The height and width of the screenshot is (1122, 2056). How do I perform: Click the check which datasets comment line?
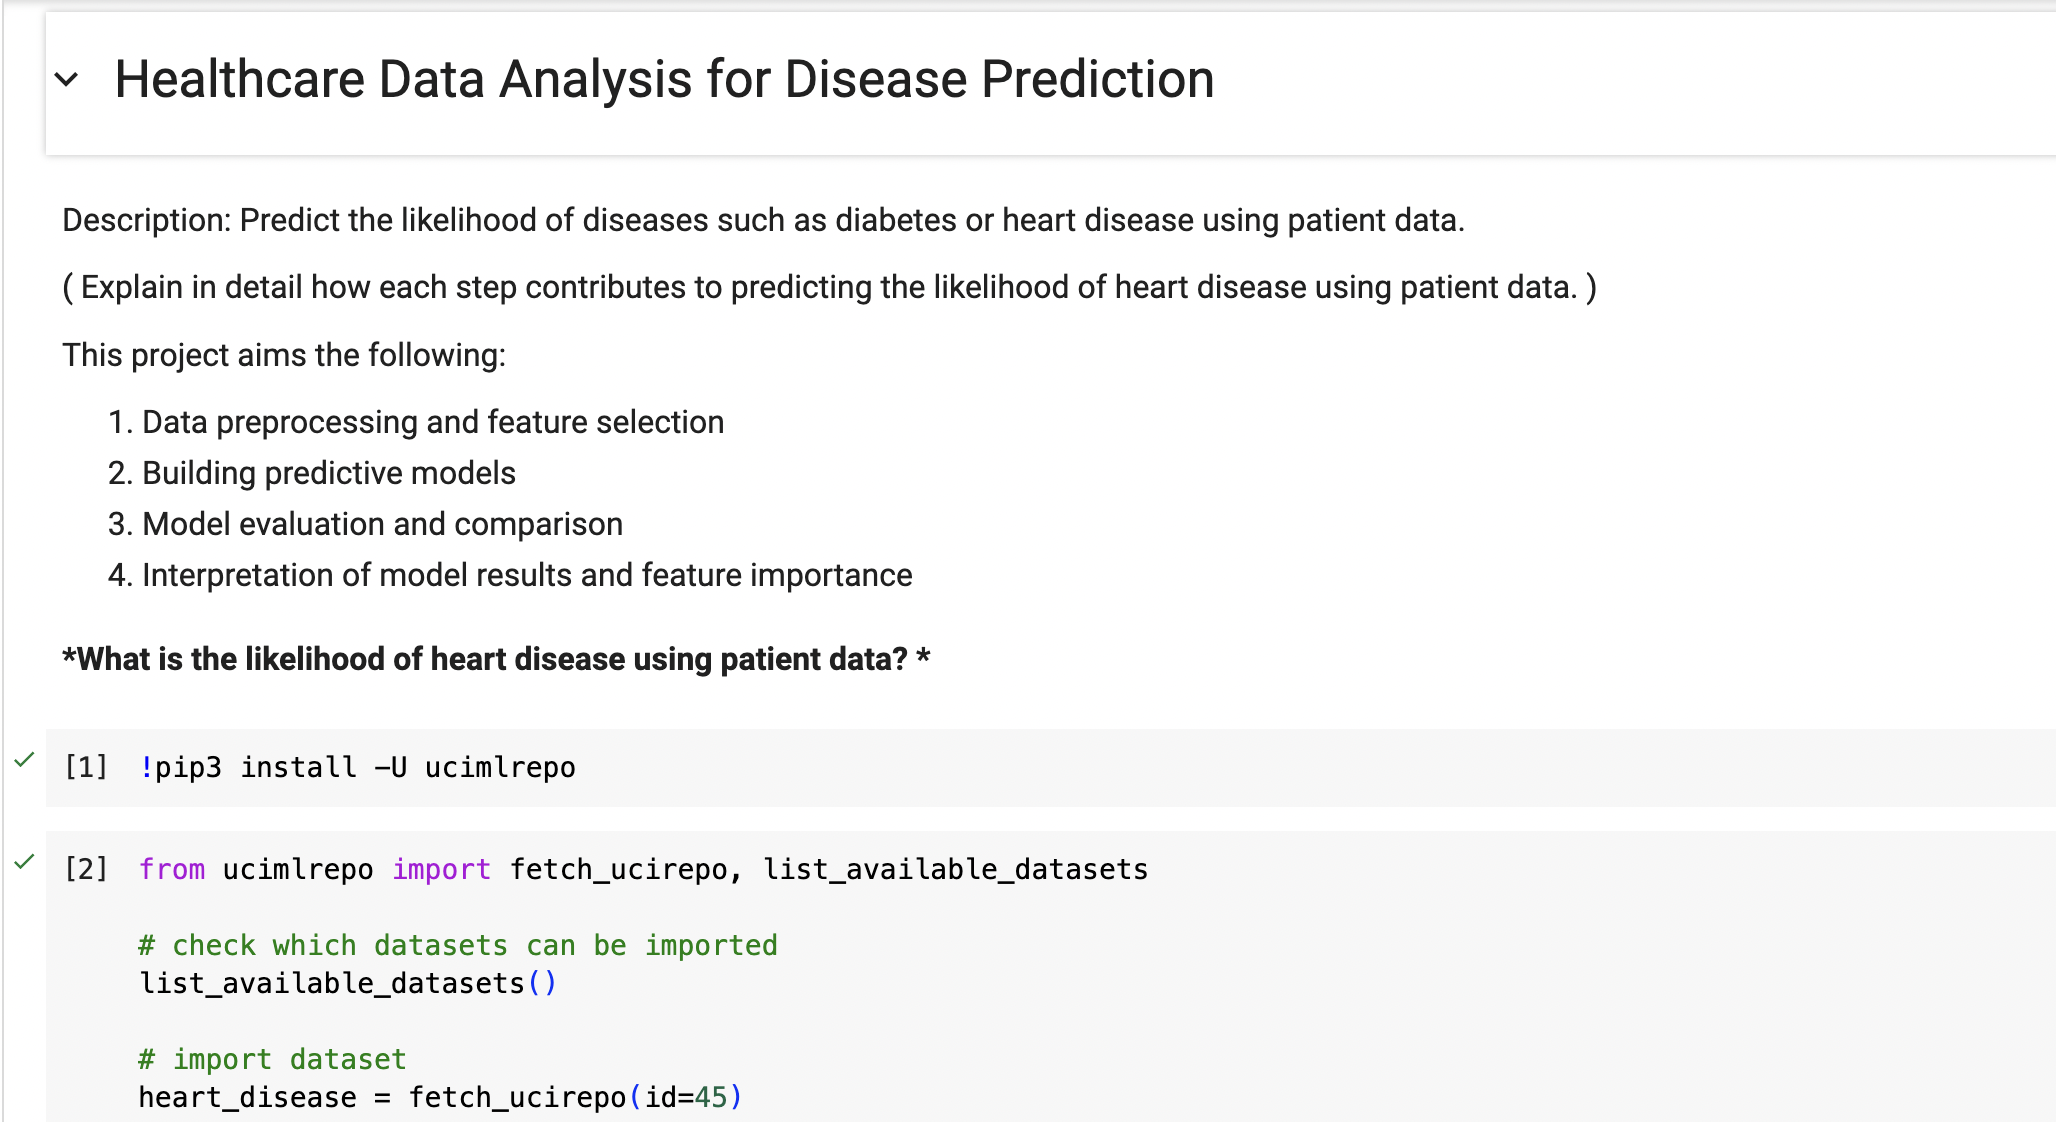pos(458,944)
